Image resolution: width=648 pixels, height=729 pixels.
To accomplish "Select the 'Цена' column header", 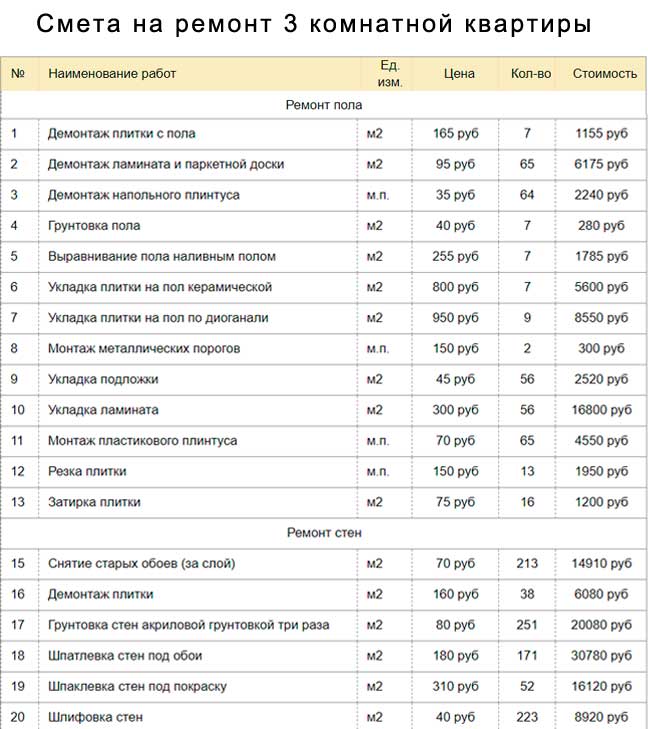I will (x=459, y=74).
